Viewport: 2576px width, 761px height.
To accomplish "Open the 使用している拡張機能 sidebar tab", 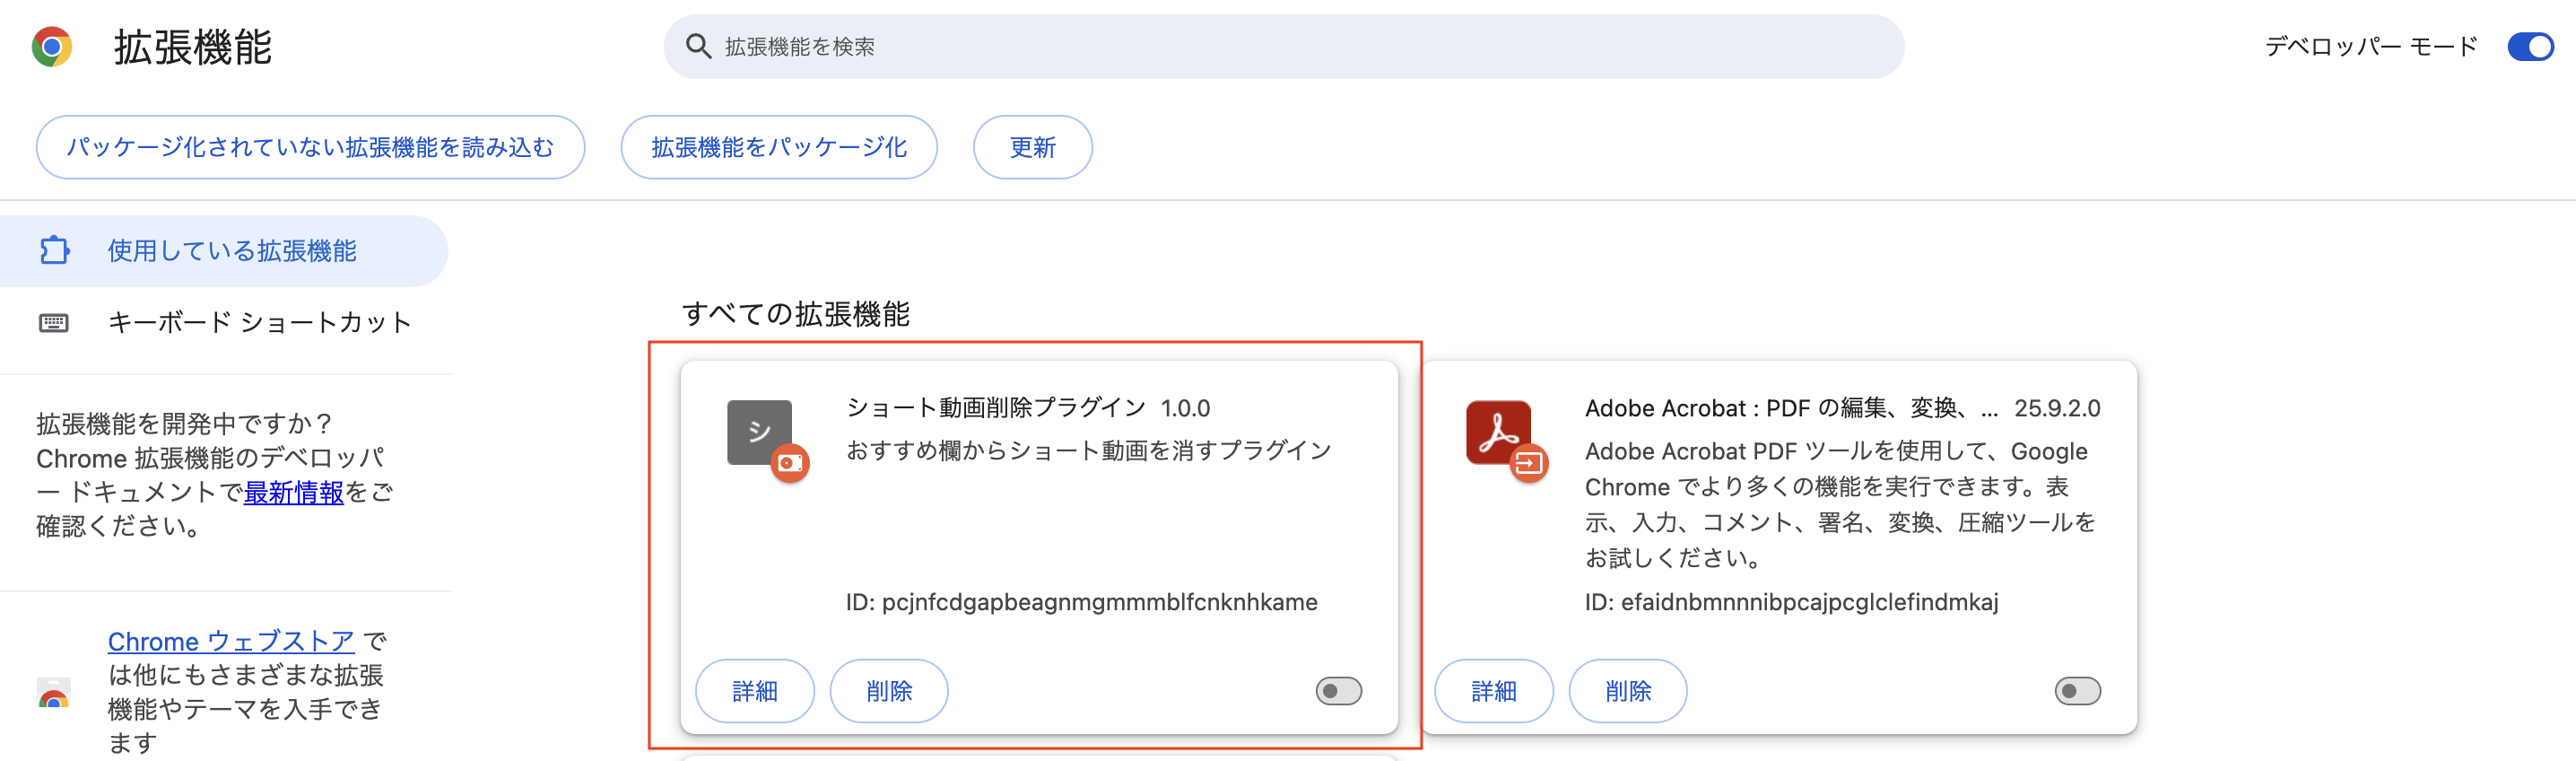I will pos(224,251).
